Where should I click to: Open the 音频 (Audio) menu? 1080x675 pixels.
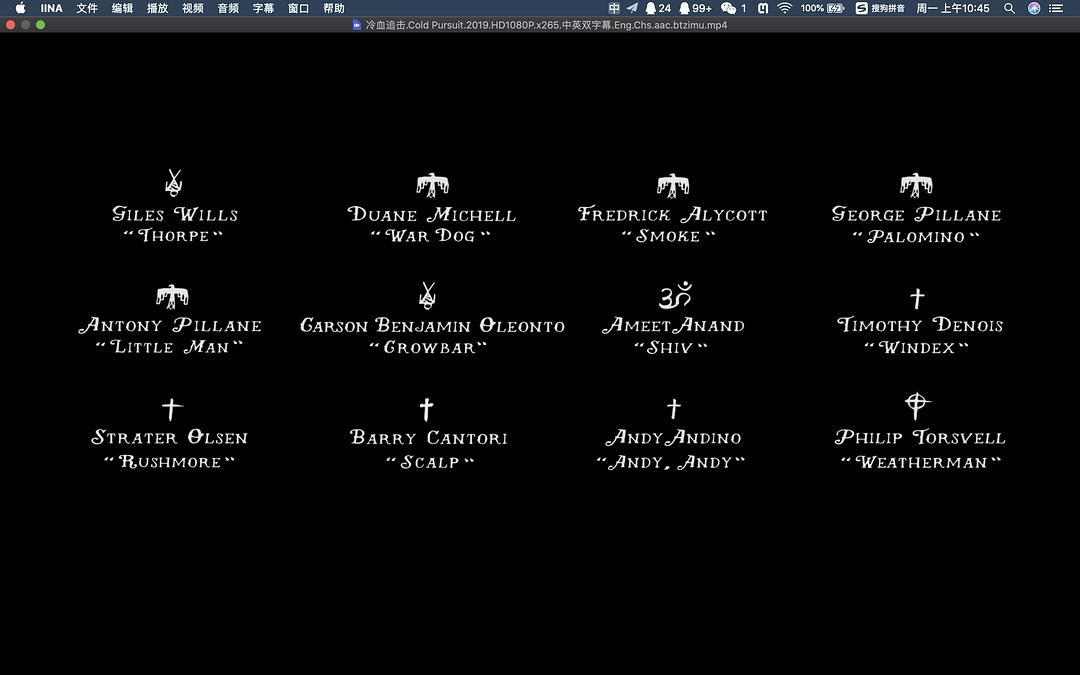tap(228, 8)
